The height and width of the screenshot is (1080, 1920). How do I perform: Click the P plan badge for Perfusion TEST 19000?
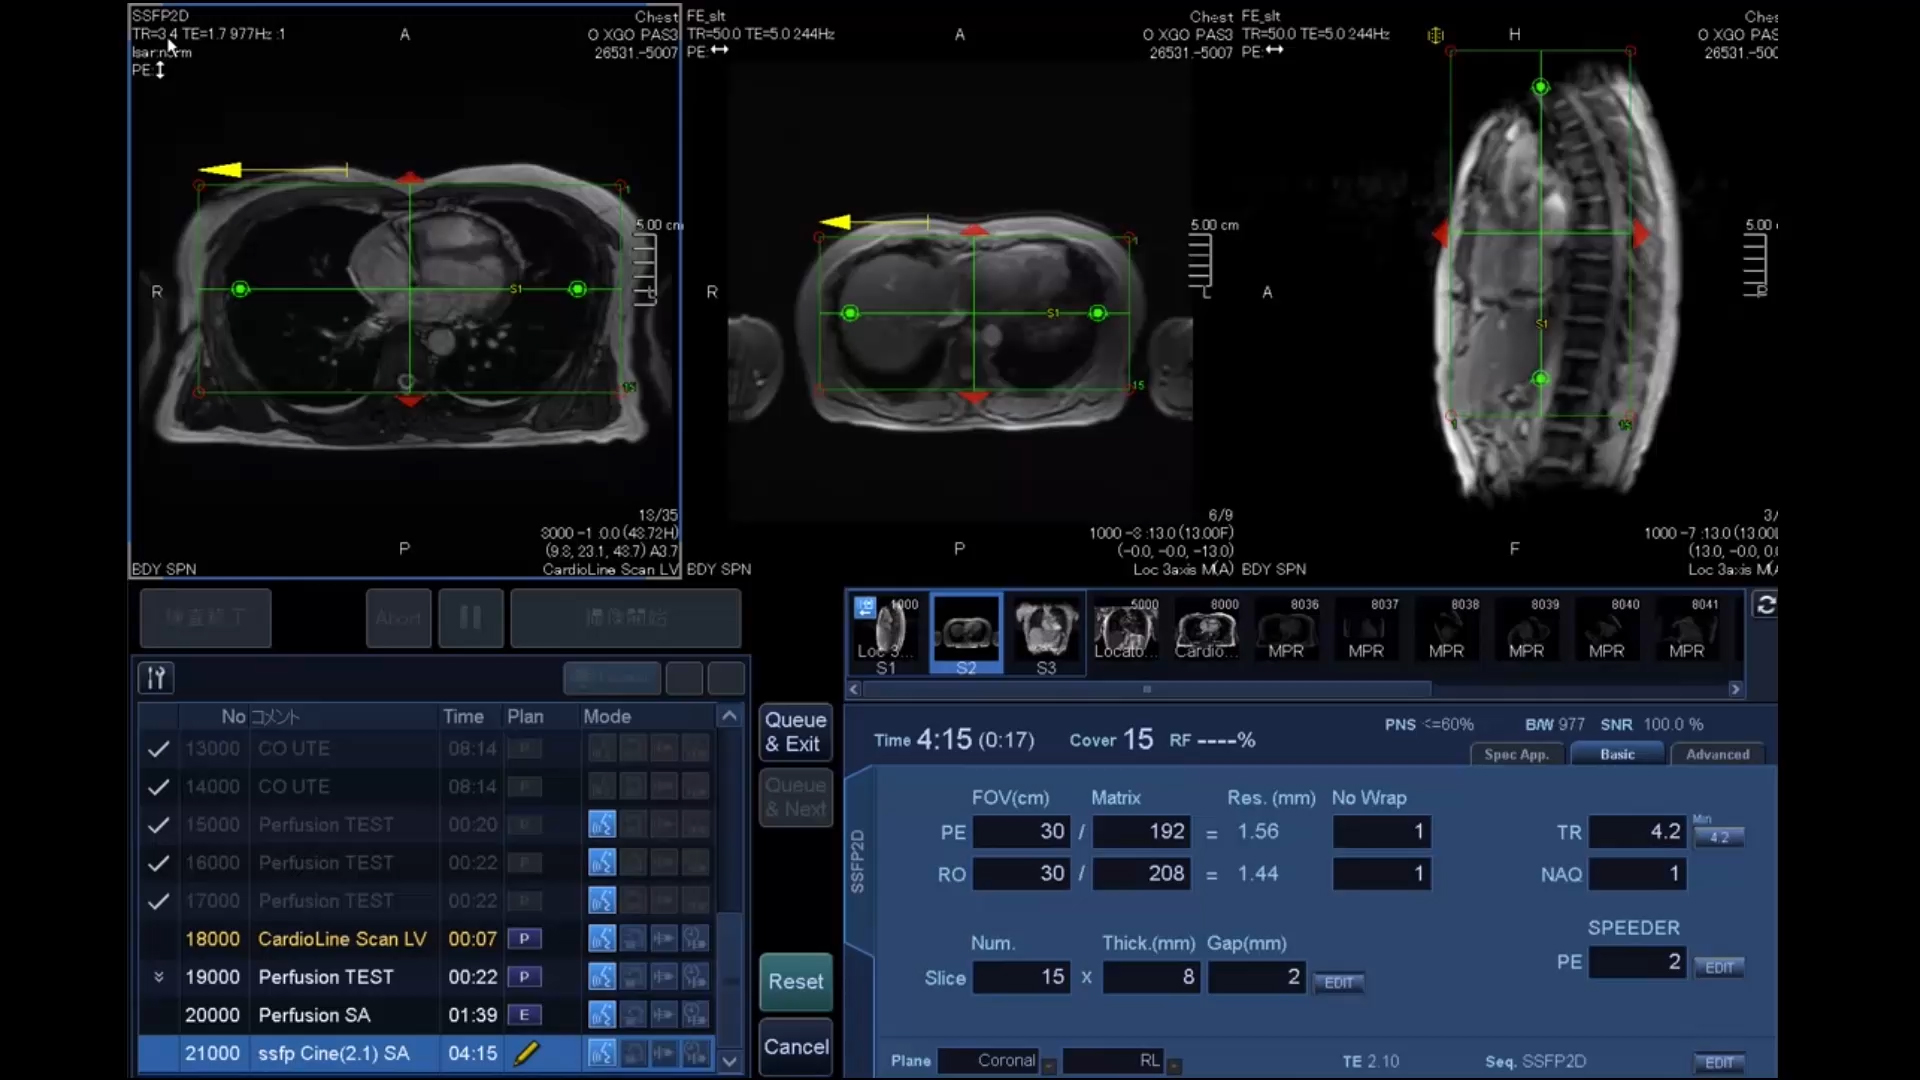[524, 977]
